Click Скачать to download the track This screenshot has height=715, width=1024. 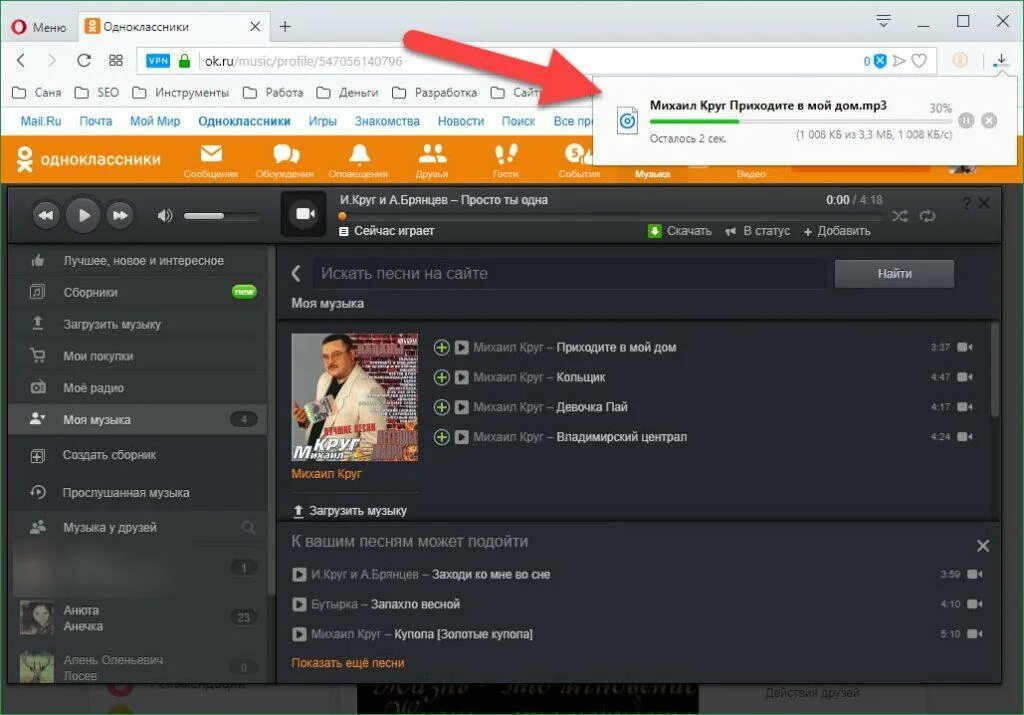pyautogui.click(x=680, y=231)
